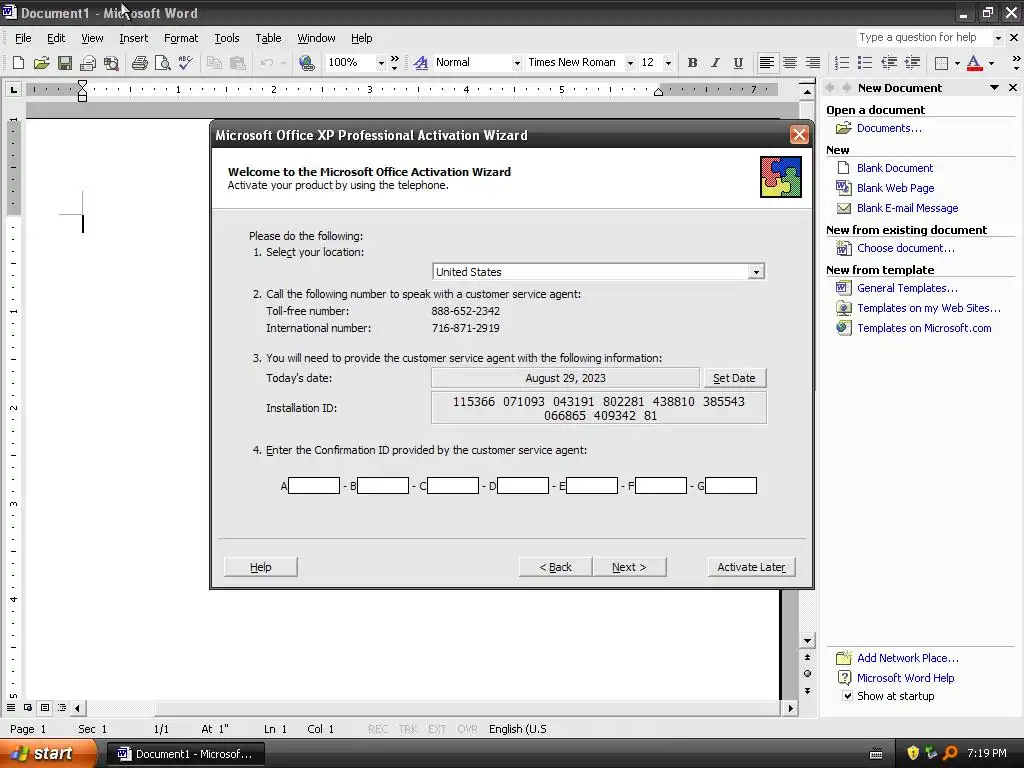Apply numbered list formatting
This screenshot has height=768, width=1024.
(842, 63)
